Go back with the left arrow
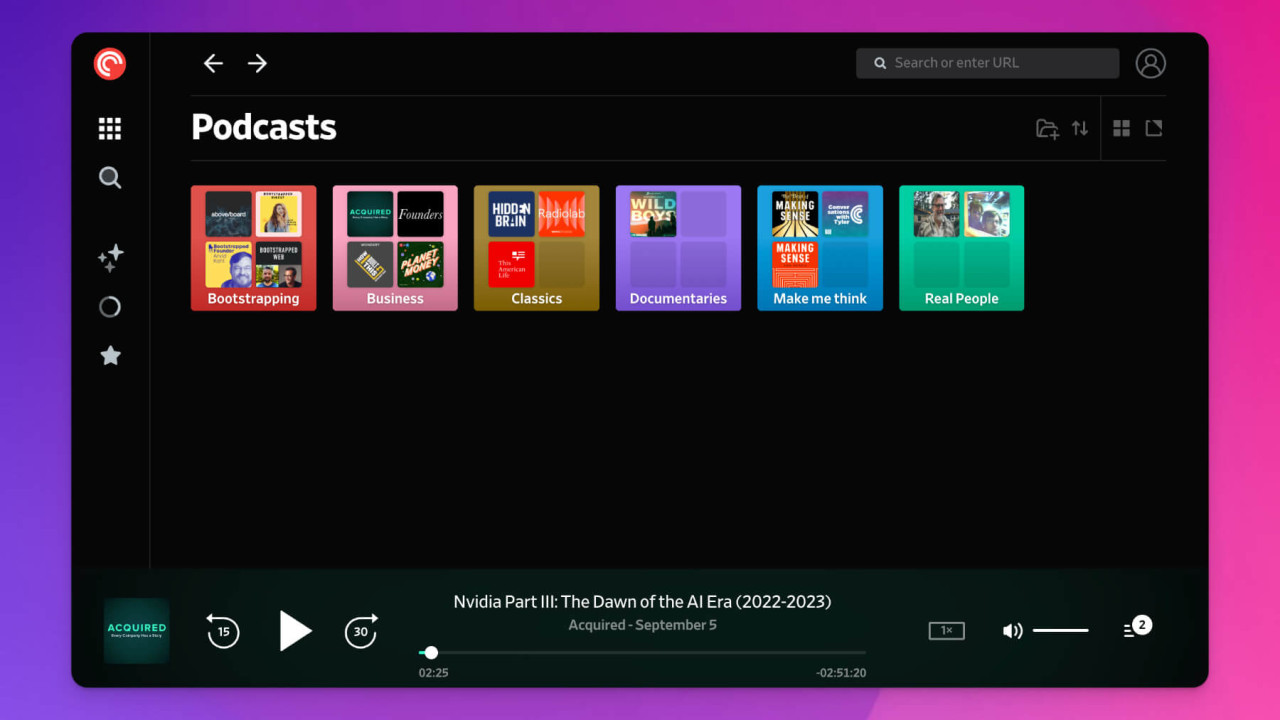 point(213,64)
